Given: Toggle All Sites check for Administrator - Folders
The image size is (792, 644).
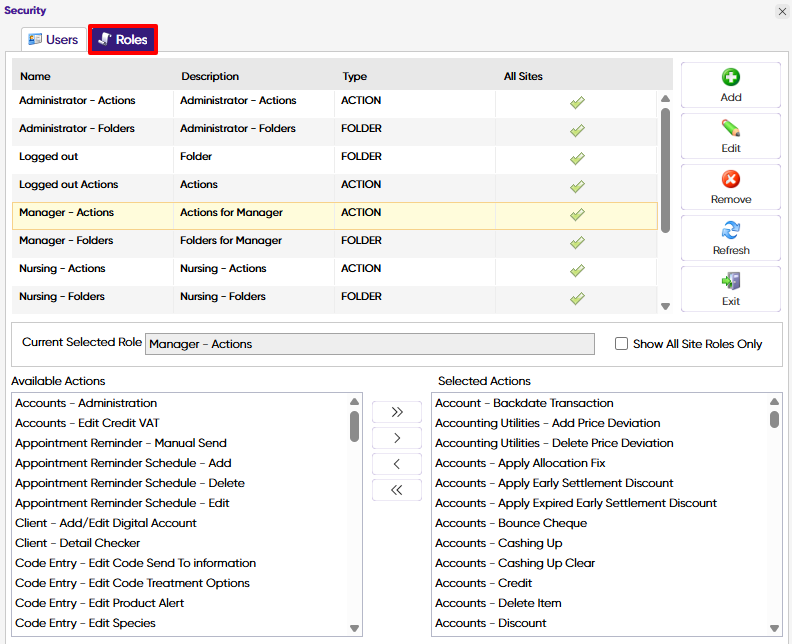Looking at the screenshot, I should pyautogui.click(x=577, y=131).
